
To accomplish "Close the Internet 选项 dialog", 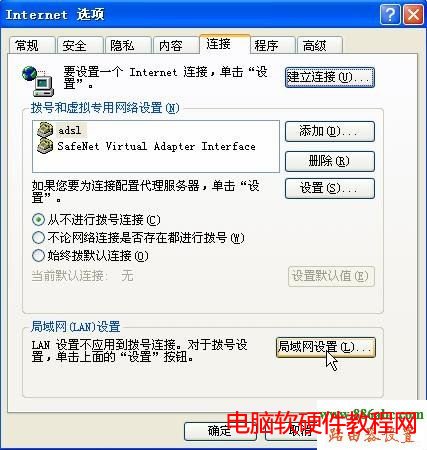I will pyautogui.click(x=413, y=15).
